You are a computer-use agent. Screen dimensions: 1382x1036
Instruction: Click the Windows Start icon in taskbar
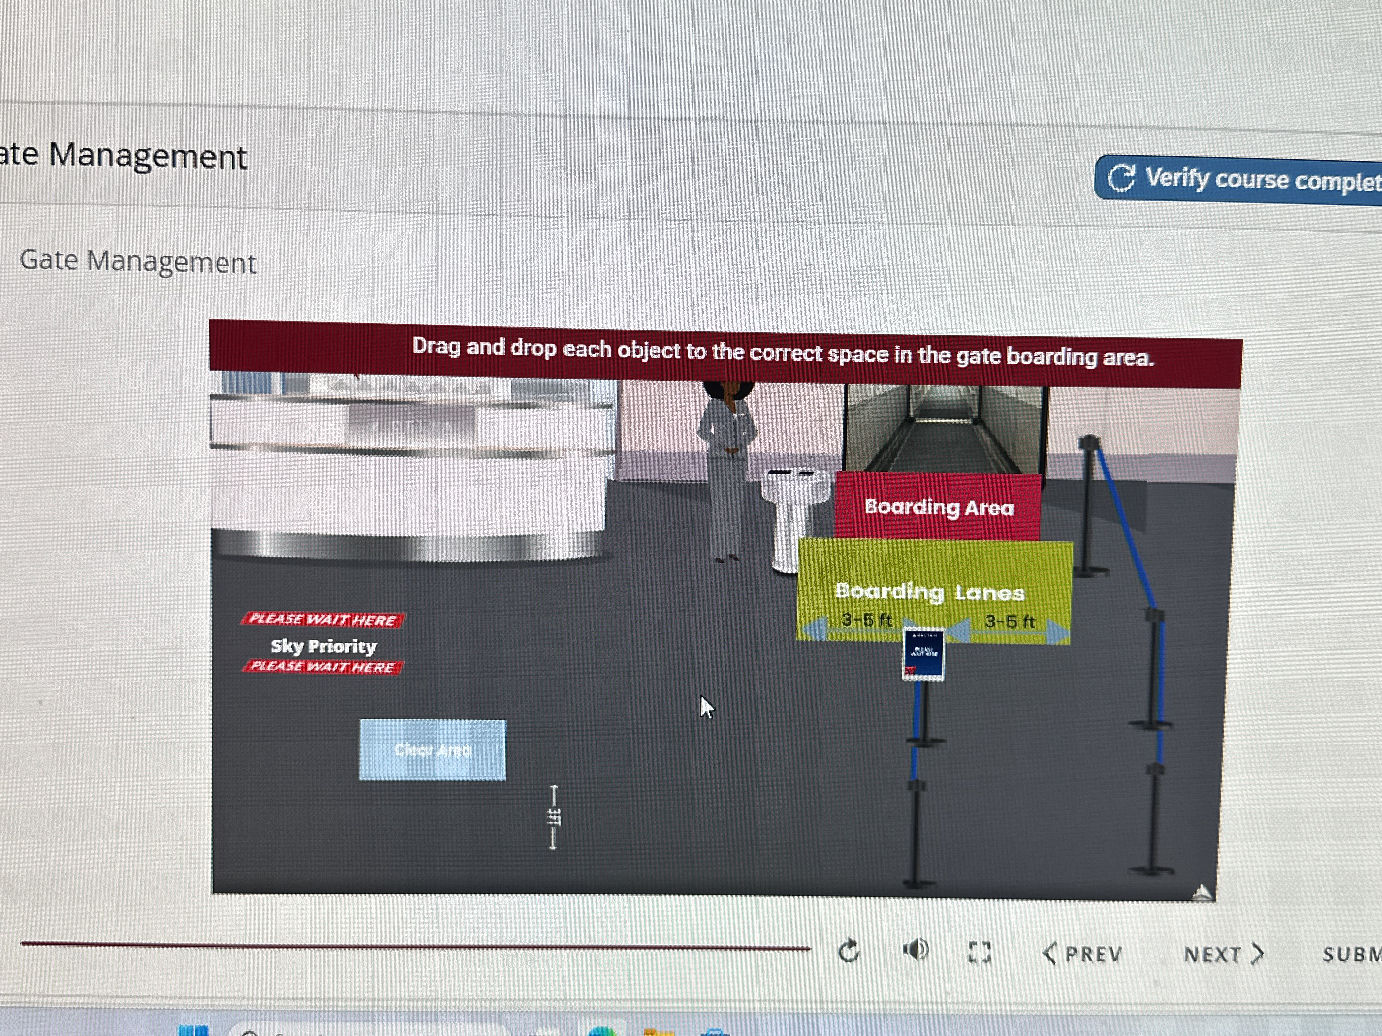[x=193, y=1029]
